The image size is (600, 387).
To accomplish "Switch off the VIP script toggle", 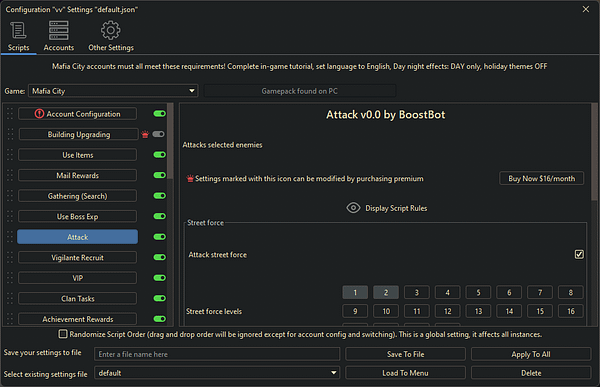I will (160, 278).
